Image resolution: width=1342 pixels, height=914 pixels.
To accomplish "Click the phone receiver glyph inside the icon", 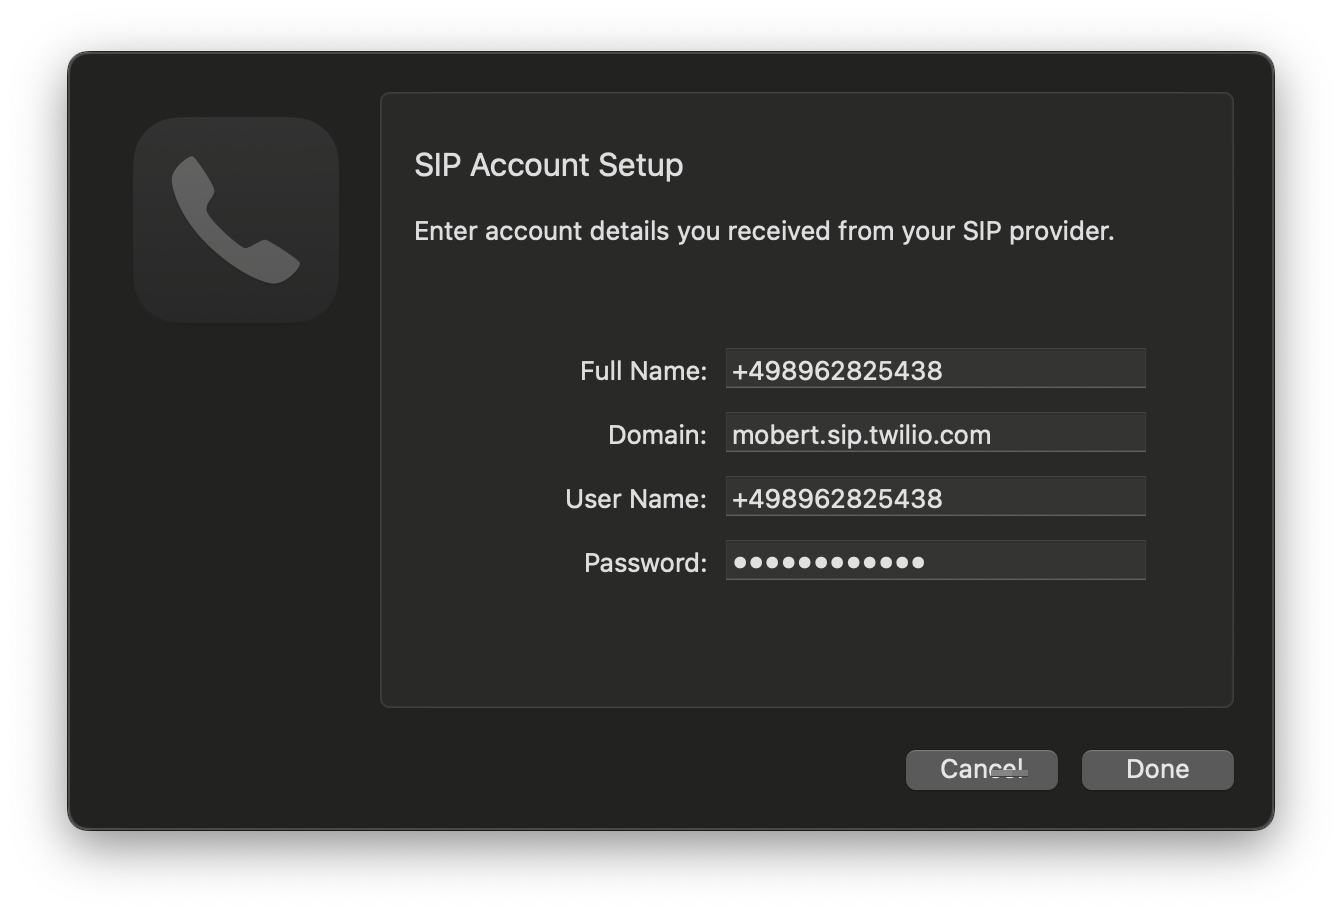I will (236, 221).
